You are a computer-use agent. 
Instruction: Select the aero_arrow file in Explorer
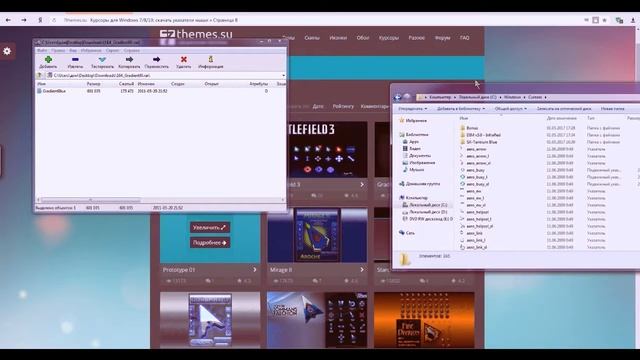[473, 149]
